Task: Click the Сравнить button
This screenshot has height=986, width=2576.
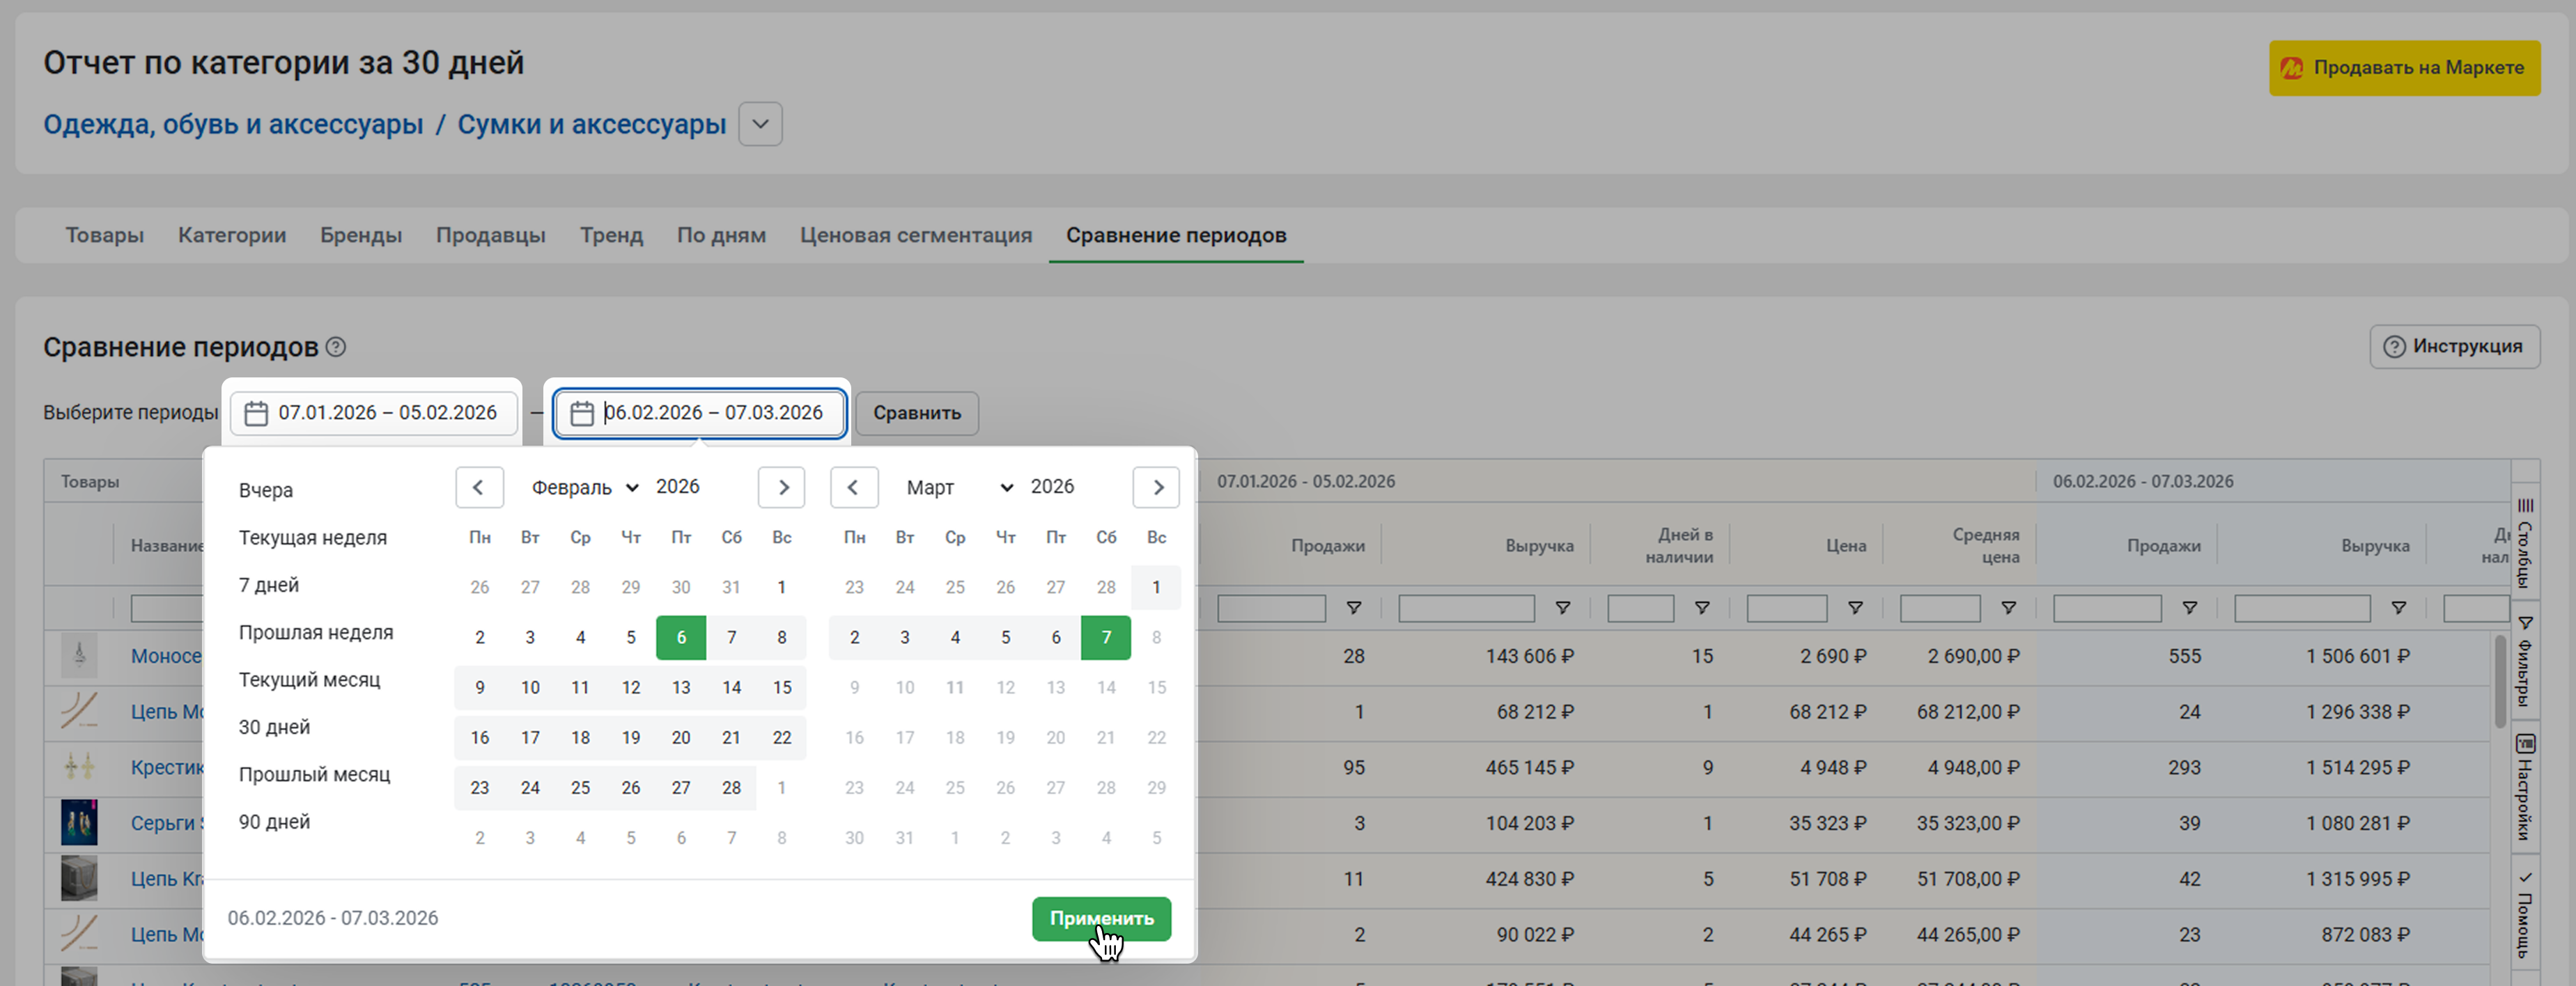Action: click(916, 413)
